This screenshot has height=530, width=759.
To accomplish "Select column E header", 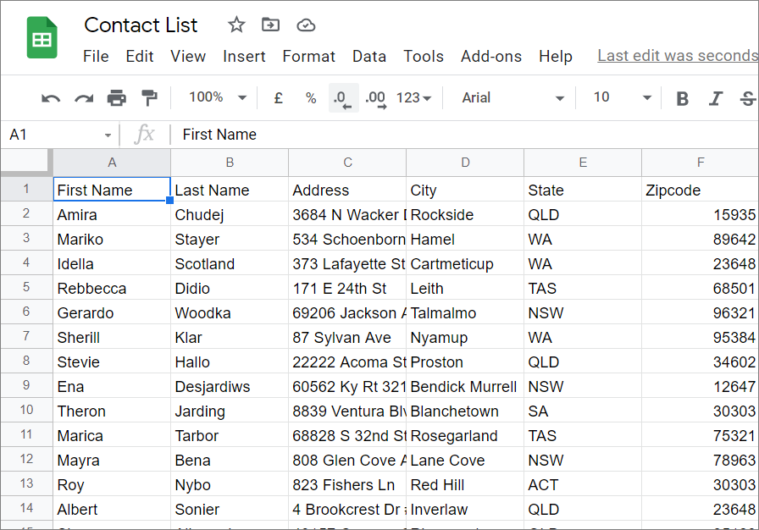I will [583, 163].
